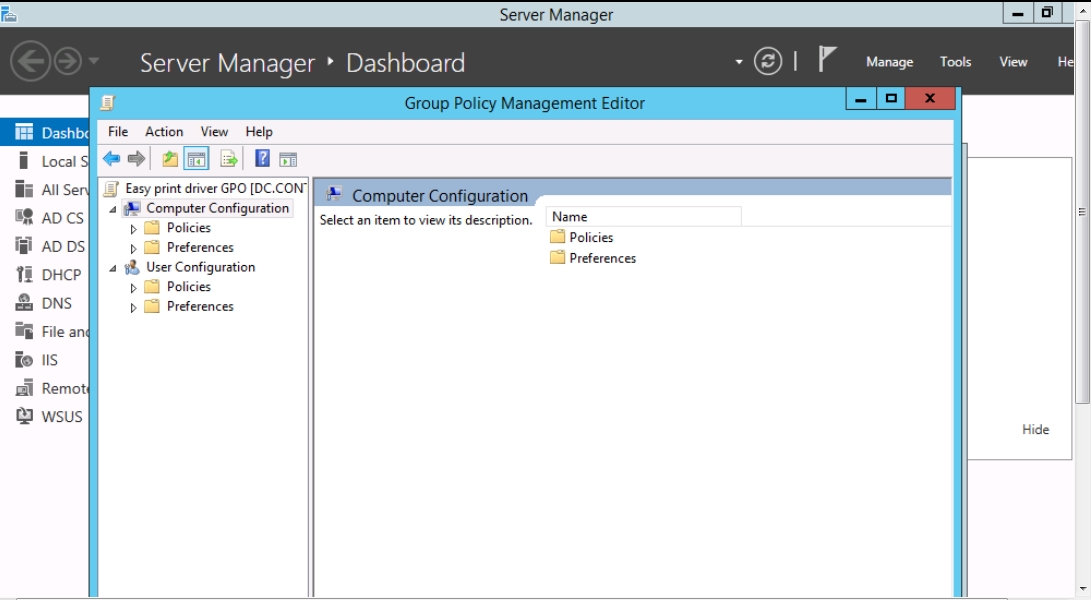The height and width of the screenshot is (600, 1091).
Task: Select Preferences folder in right pane
Action: pos(602,258)
